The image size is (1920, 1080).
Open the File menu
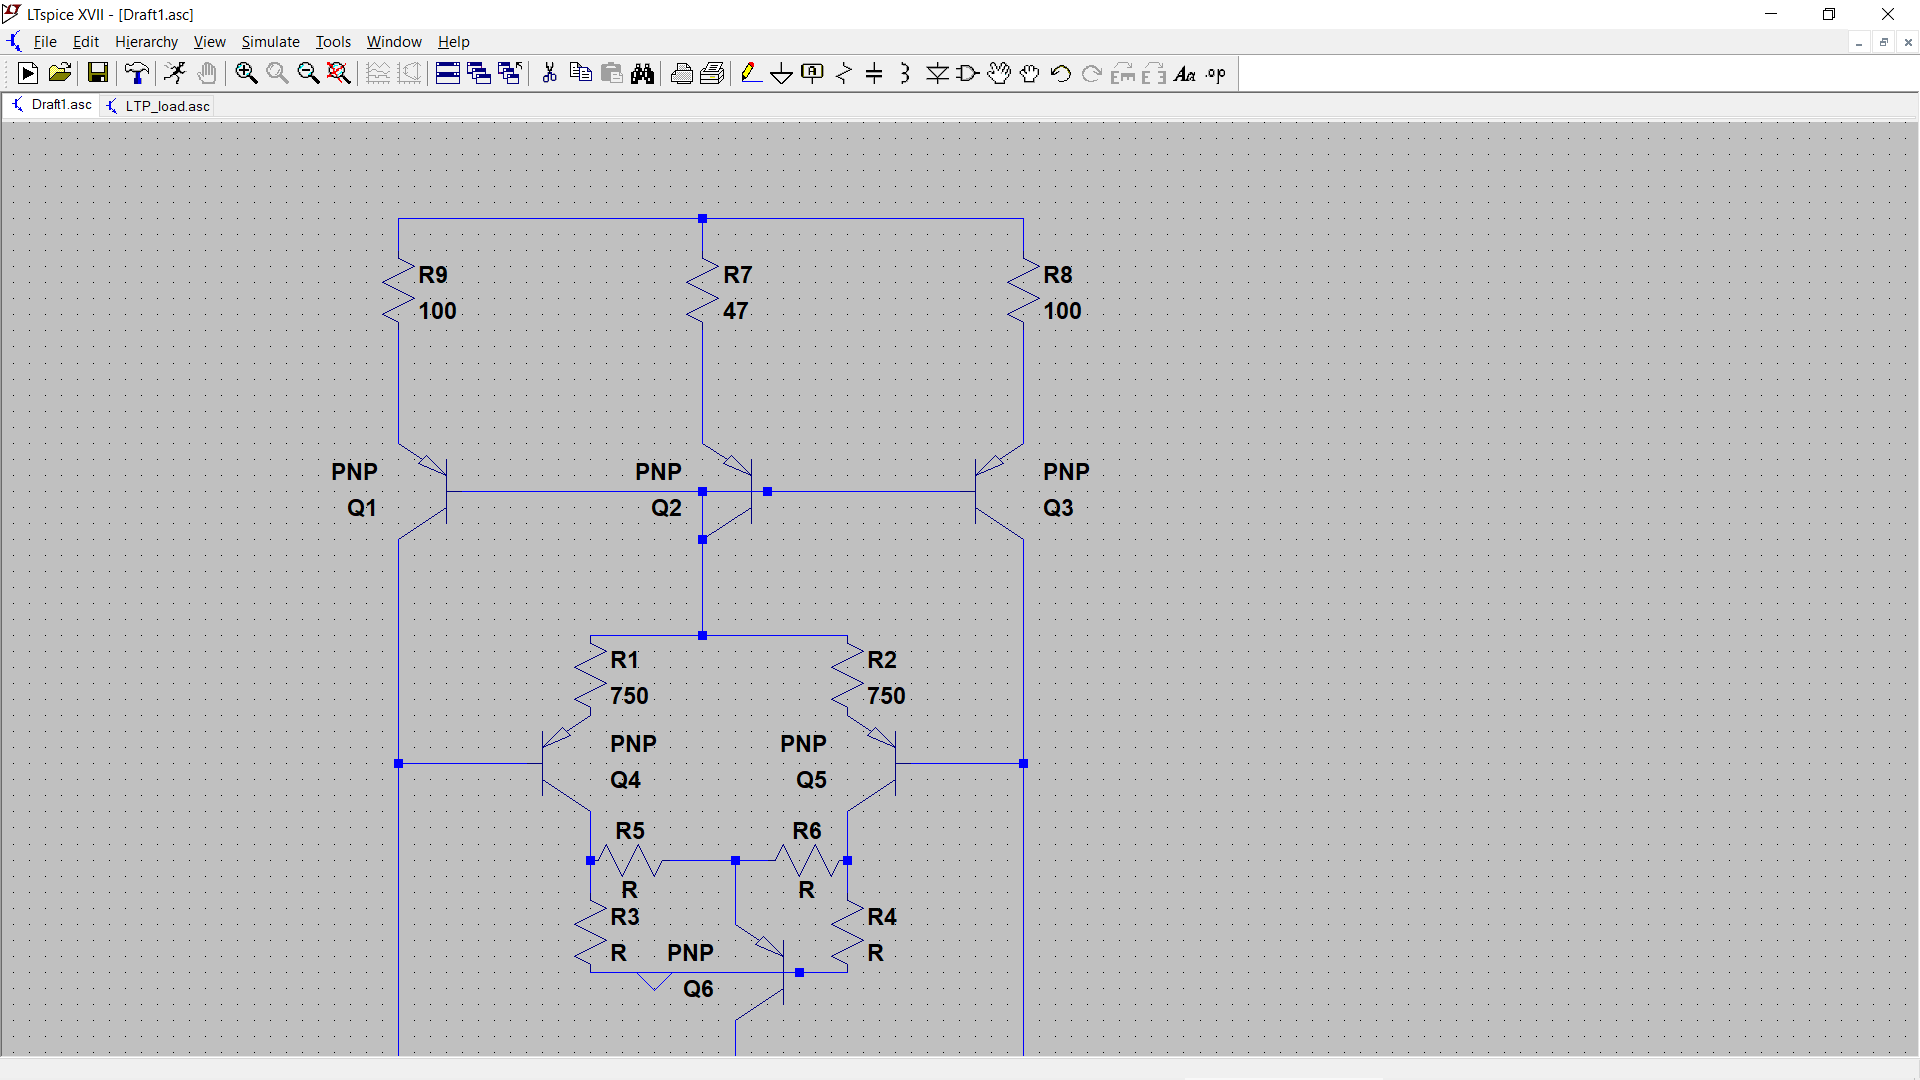click(x=45, y=42)
